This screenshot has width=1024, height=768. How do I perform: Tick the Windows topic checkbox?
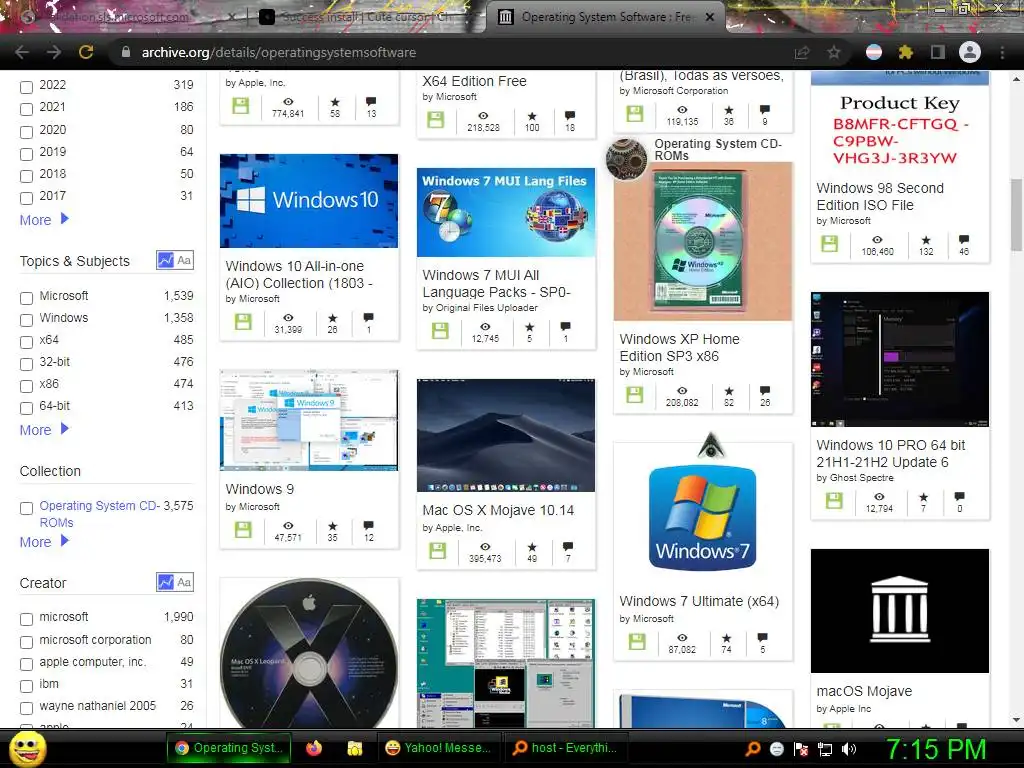point(26,320)
